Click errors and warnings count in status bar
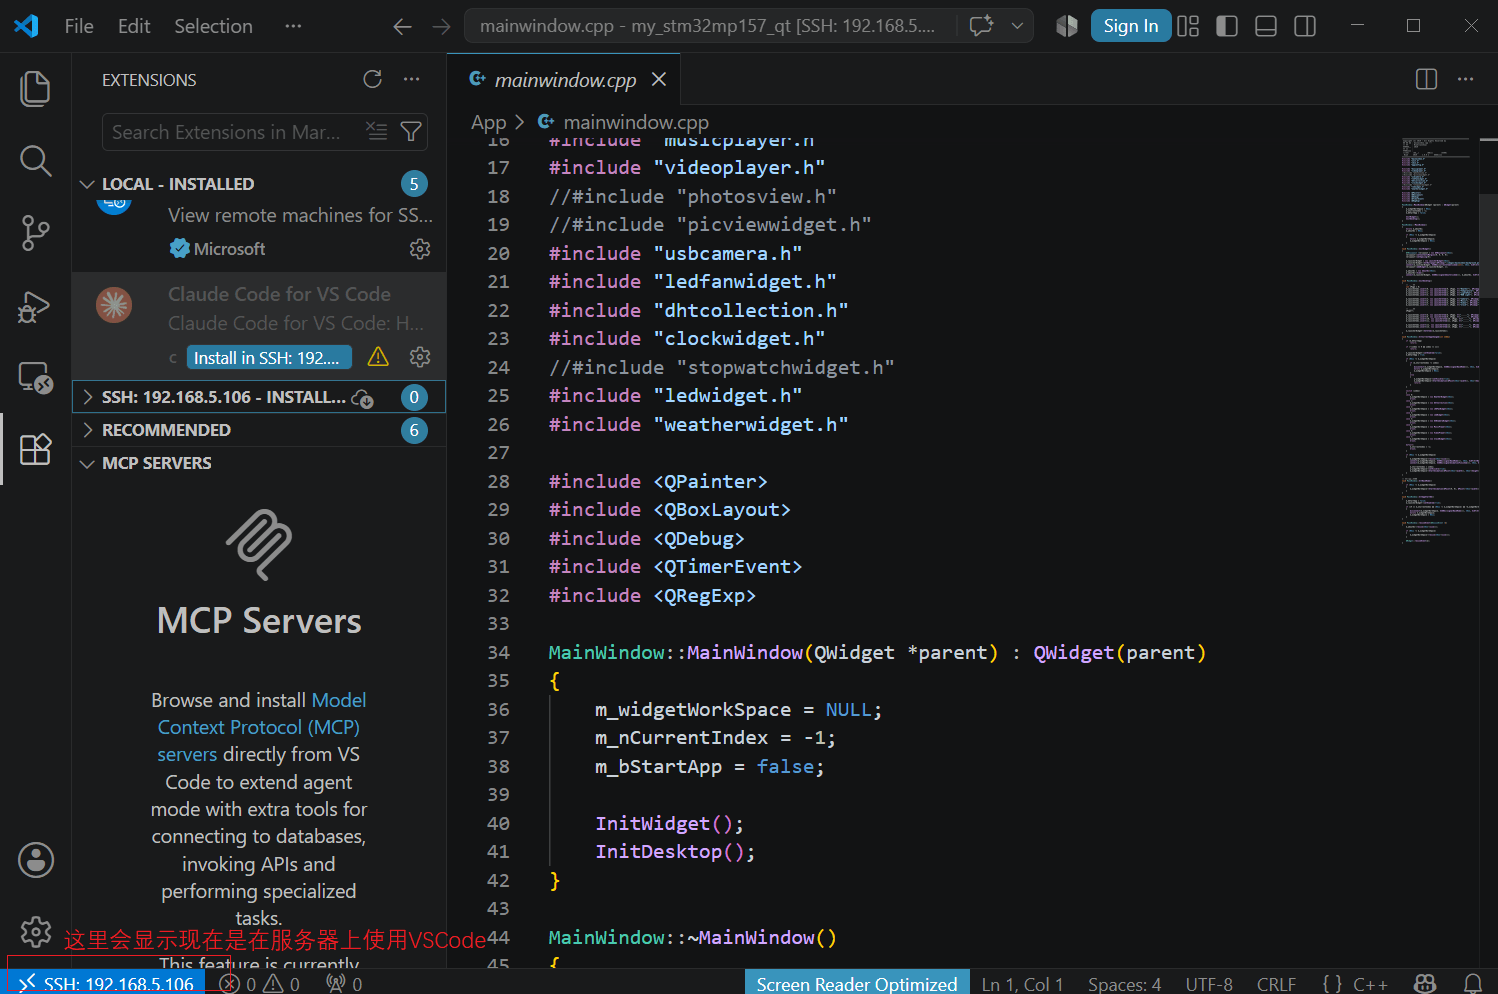The height and width of the screenshot is (994, 1498). coord(260,984)
